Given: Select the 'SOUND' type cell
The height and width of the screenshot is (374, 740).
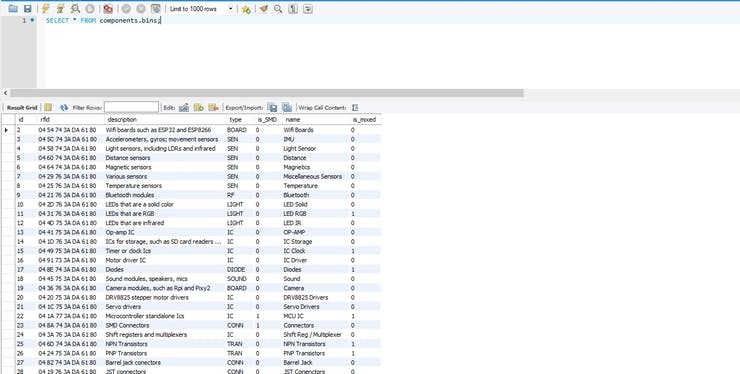Looking at the screenshot, I should pos(240,279).
